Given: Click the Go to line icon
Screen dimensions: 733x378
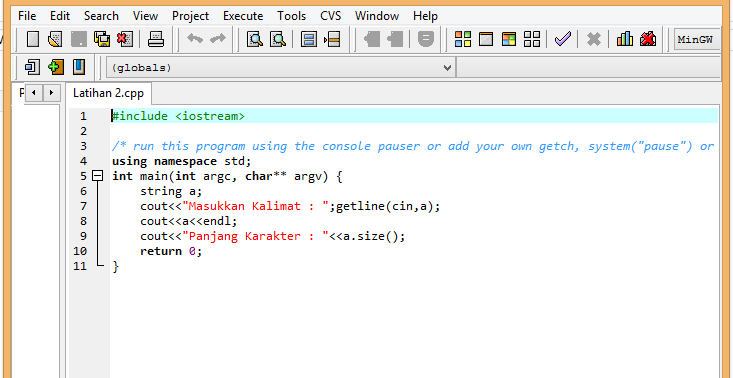Looking at the screenshot, I should click(332, 39).
